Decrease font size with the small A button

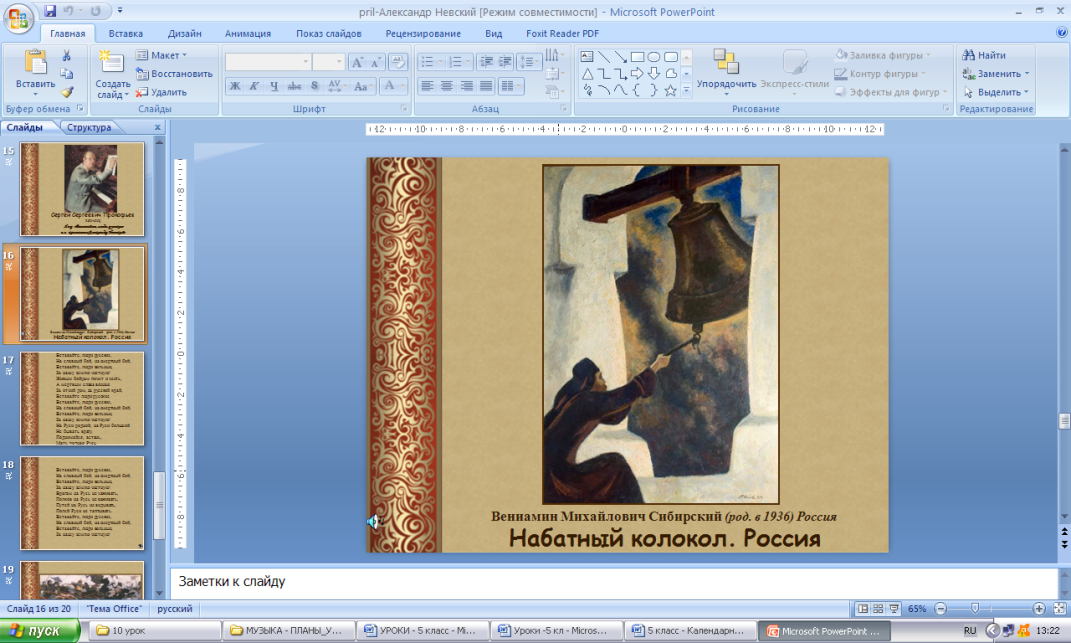pyautogui.click(x=376, y=62)
